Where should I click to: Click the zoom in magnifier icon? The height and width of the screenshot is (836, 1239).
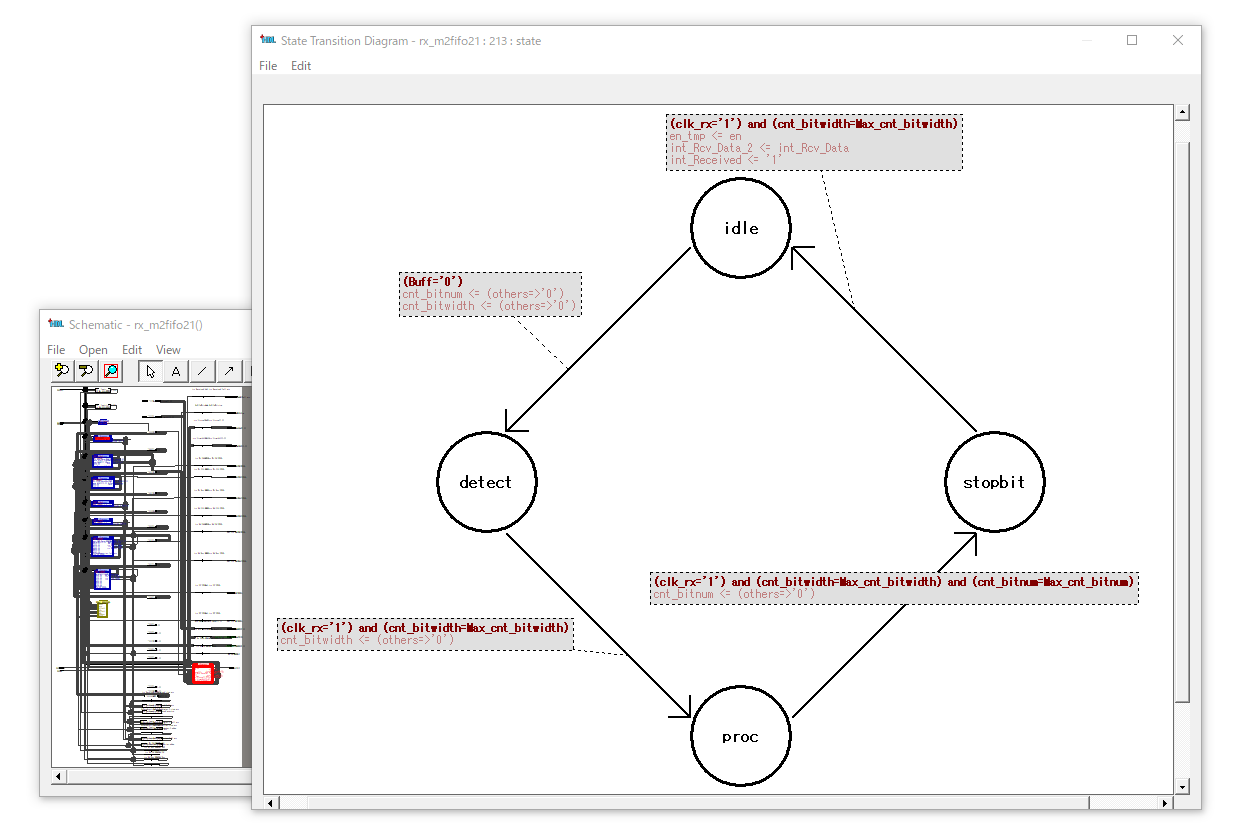point(62,371)
